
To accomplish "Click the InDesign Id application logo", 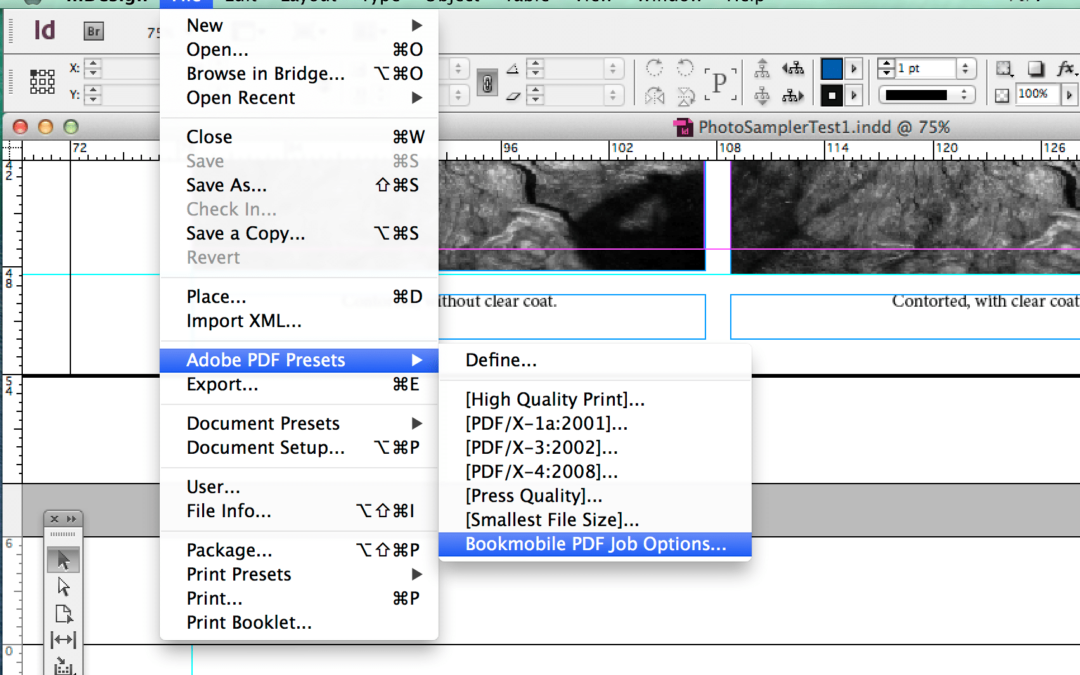I will pos(44,30).
